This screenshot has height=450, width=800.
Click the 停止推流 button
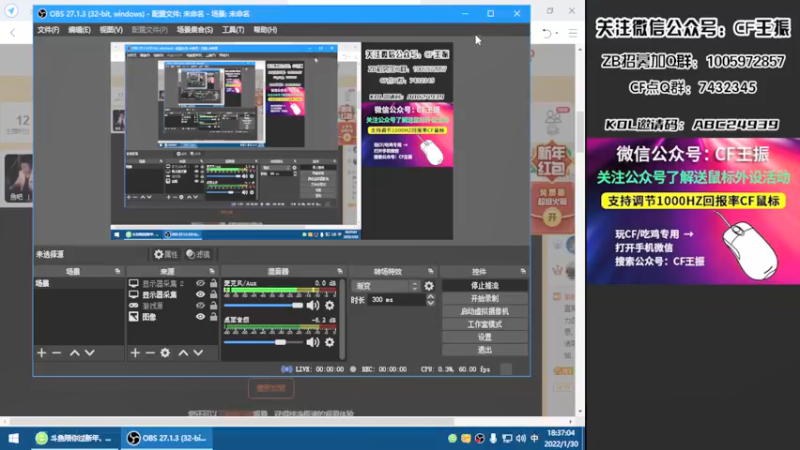(485, 286)
